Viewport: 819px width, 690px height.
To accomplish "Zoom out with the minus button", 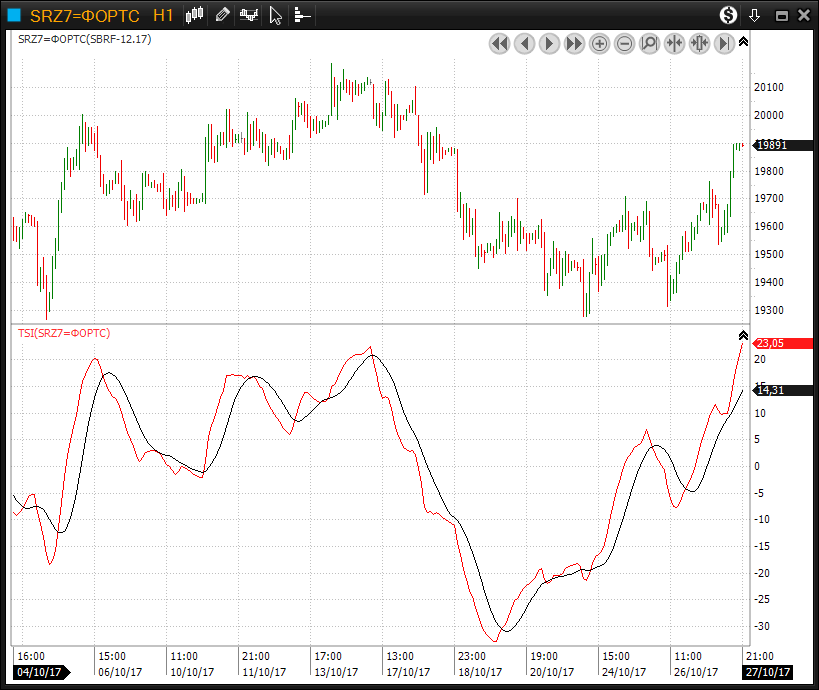I will pos(624,43).
